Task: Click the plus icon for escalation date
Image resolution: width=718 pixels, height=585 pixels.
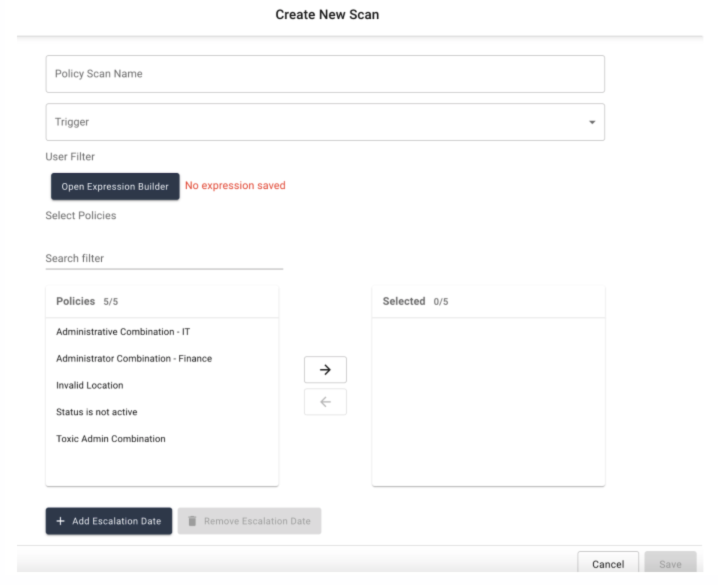Action: (x=61, y=521)
